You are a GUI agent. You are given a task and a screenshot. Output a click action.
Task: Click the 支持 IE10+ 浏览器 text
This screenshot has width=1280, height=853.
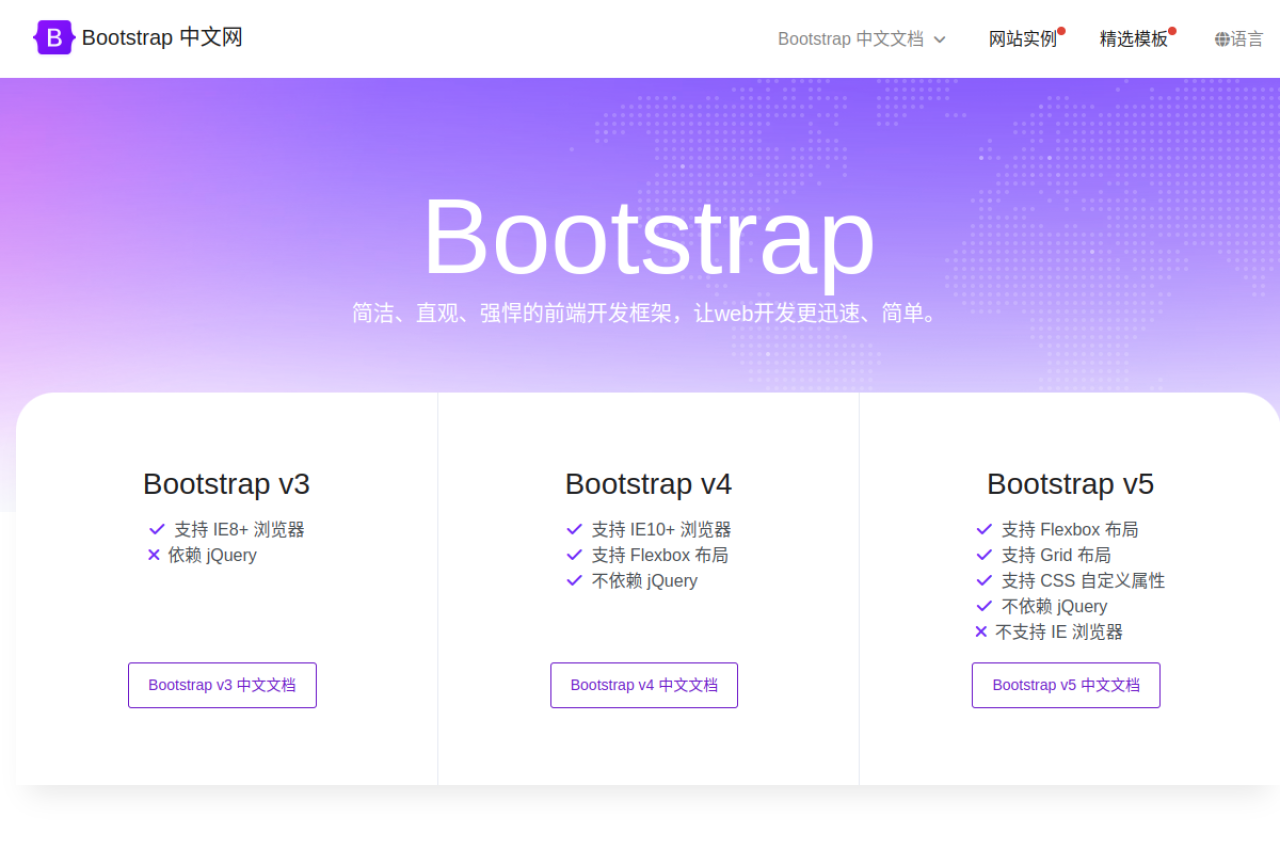pos(661,530)
